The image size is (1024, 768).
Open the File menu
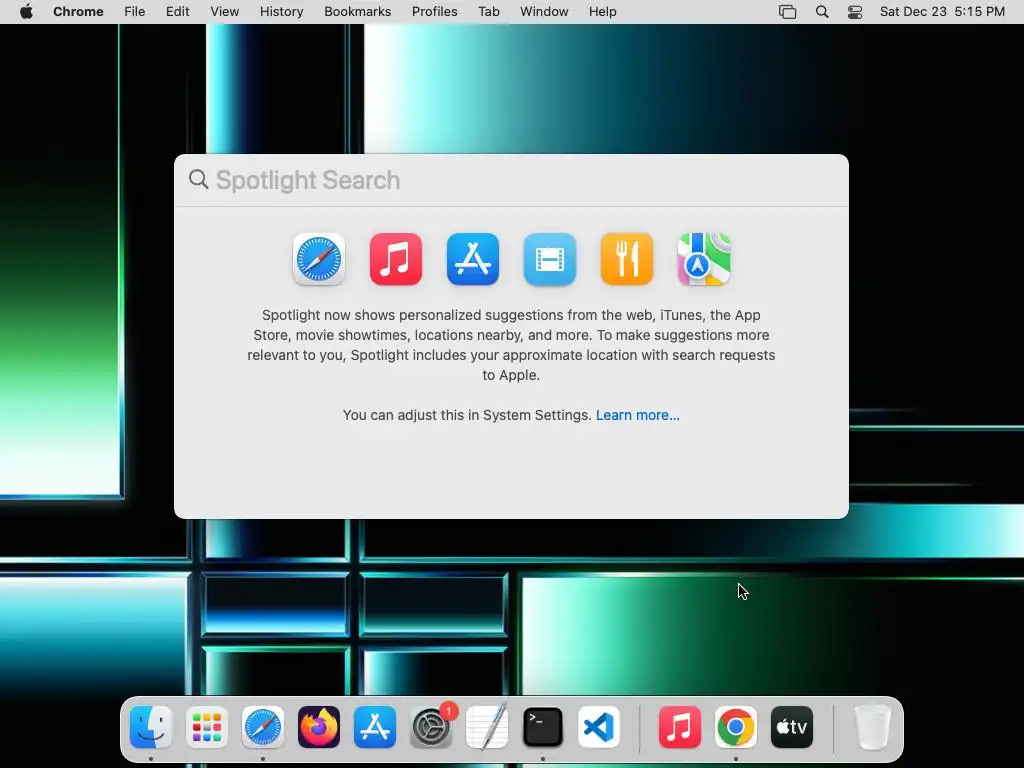(135, 12)
